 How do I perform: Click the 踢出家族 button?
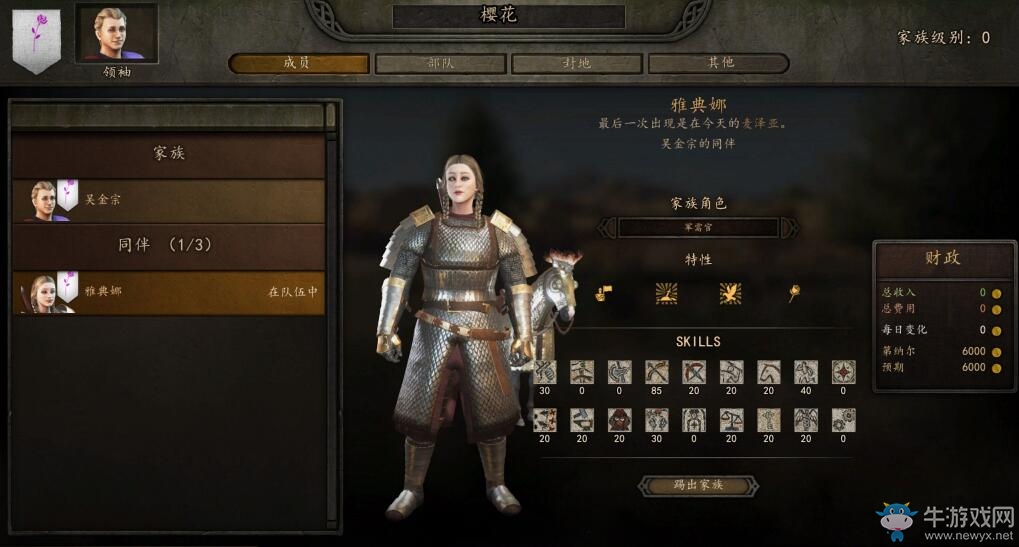(698, 485)
